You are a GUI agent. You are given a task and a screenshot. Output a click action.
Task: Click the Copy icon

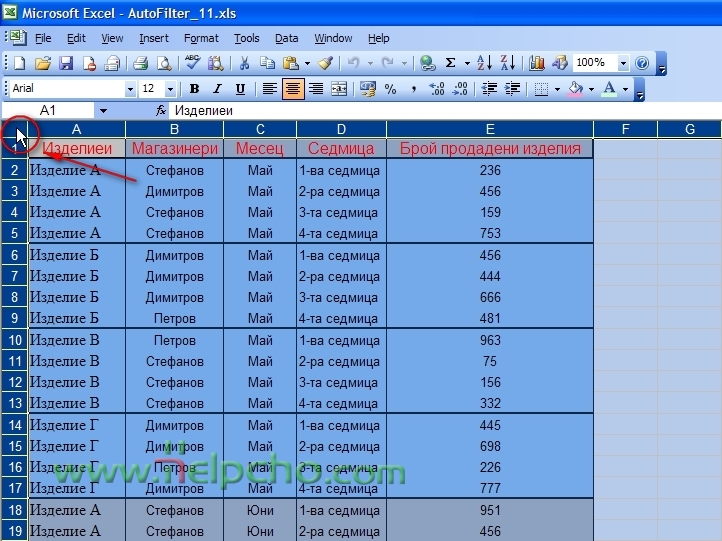coord(267,63)
